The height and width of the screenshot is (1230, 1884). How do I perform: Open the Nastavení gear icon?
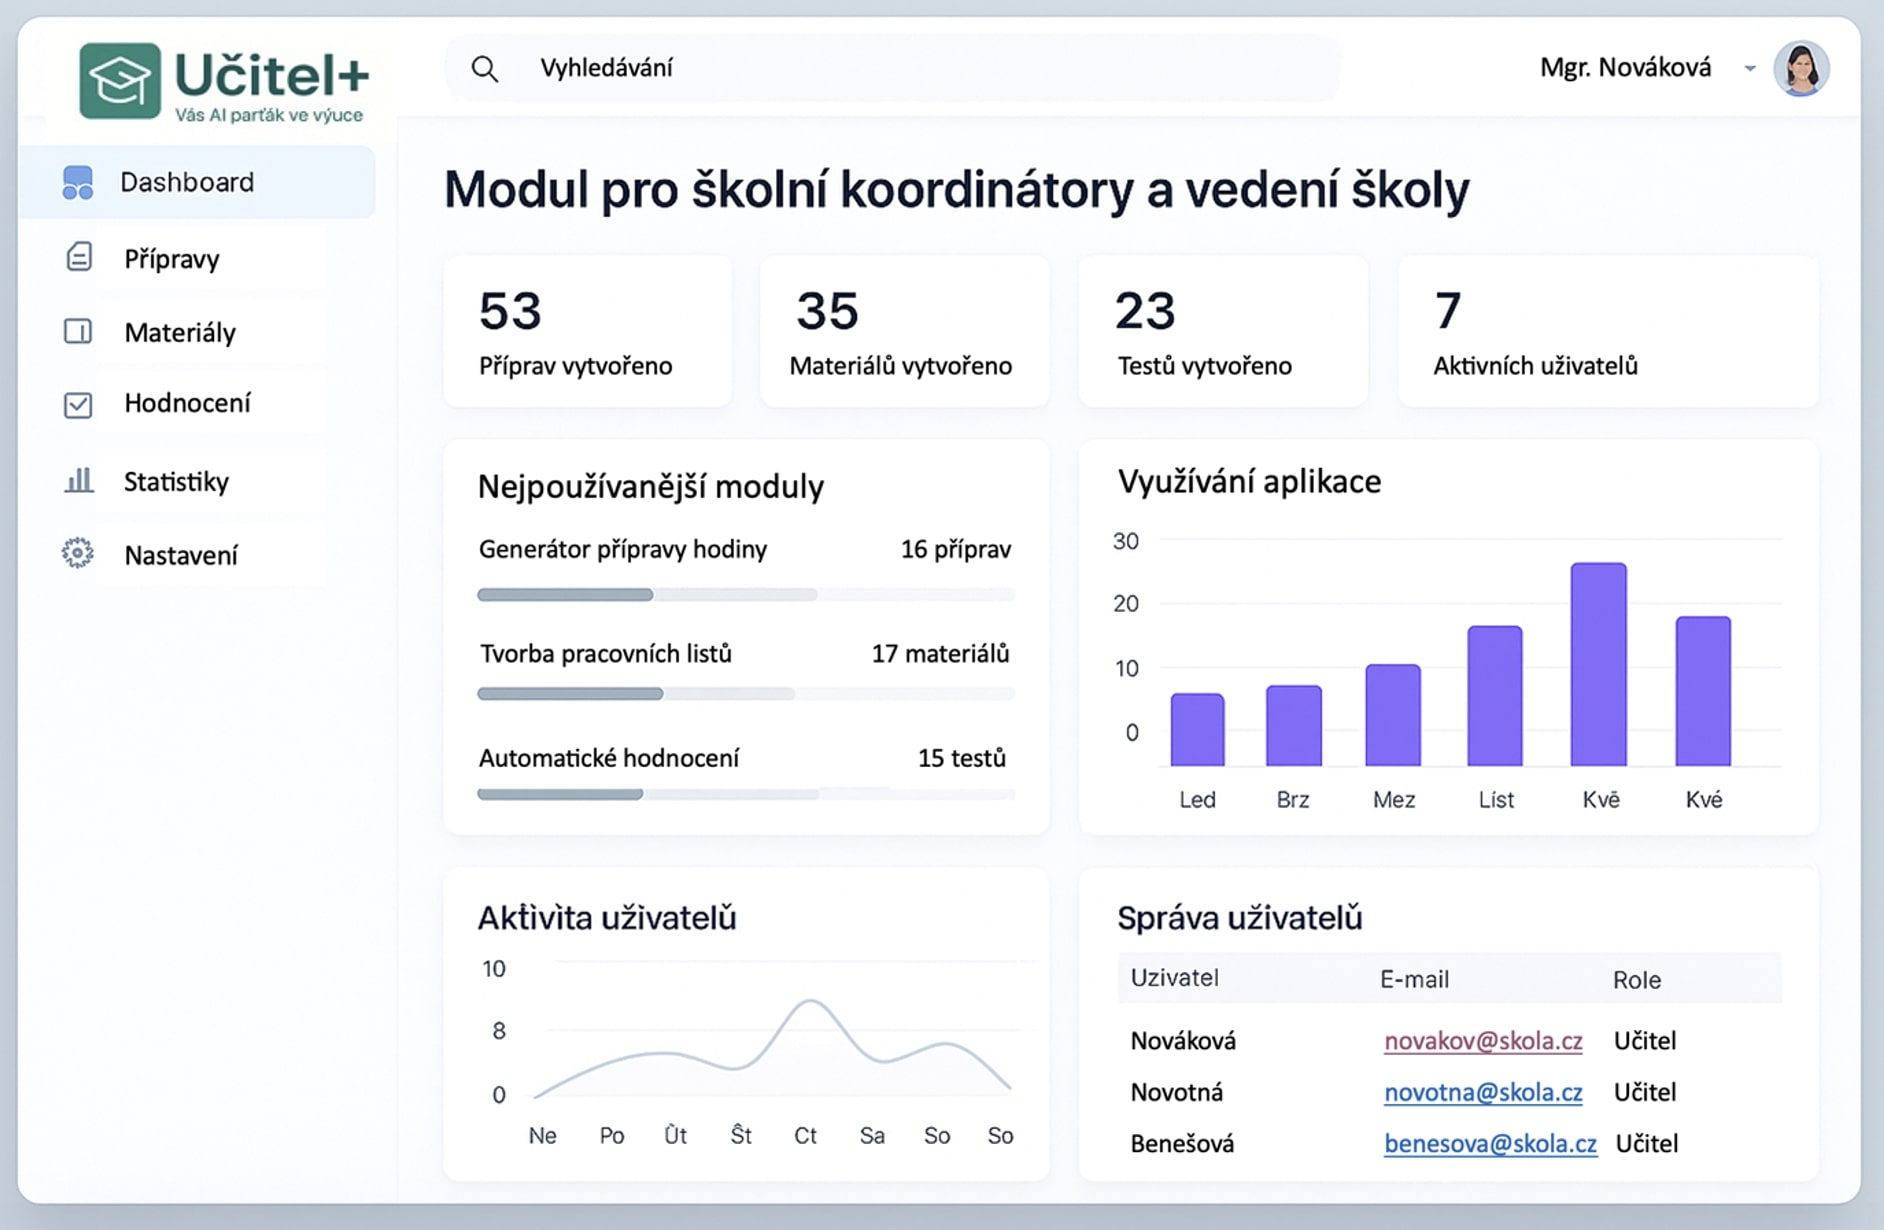[78, 553]
